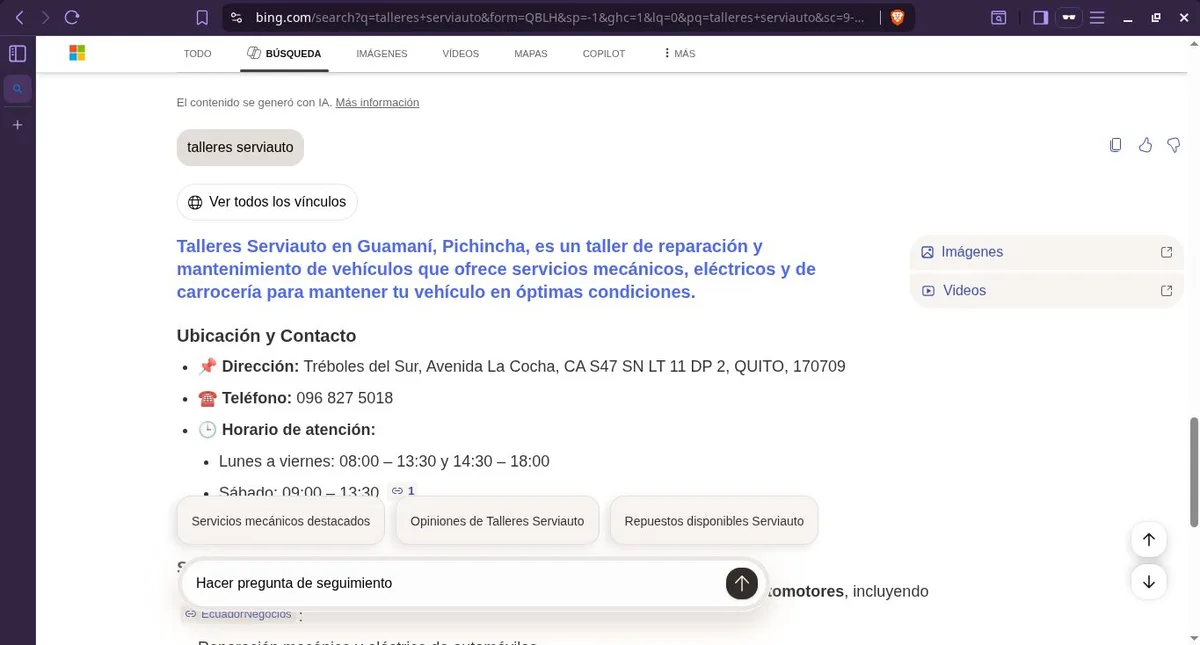
Task: Click the phone number 096 827 5018
Action: click(x=345, y=398)
